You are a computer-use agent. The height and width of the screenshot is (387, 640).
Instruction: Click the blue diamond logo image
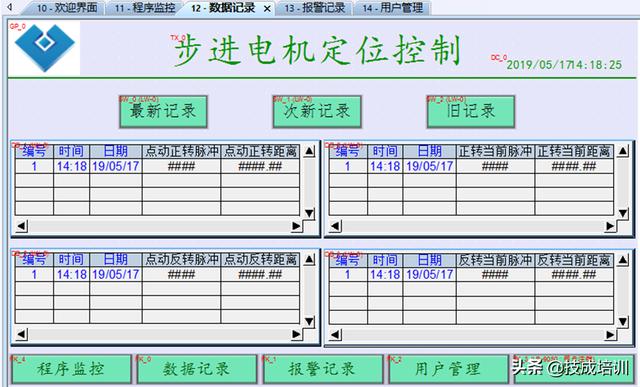[44, 47]
